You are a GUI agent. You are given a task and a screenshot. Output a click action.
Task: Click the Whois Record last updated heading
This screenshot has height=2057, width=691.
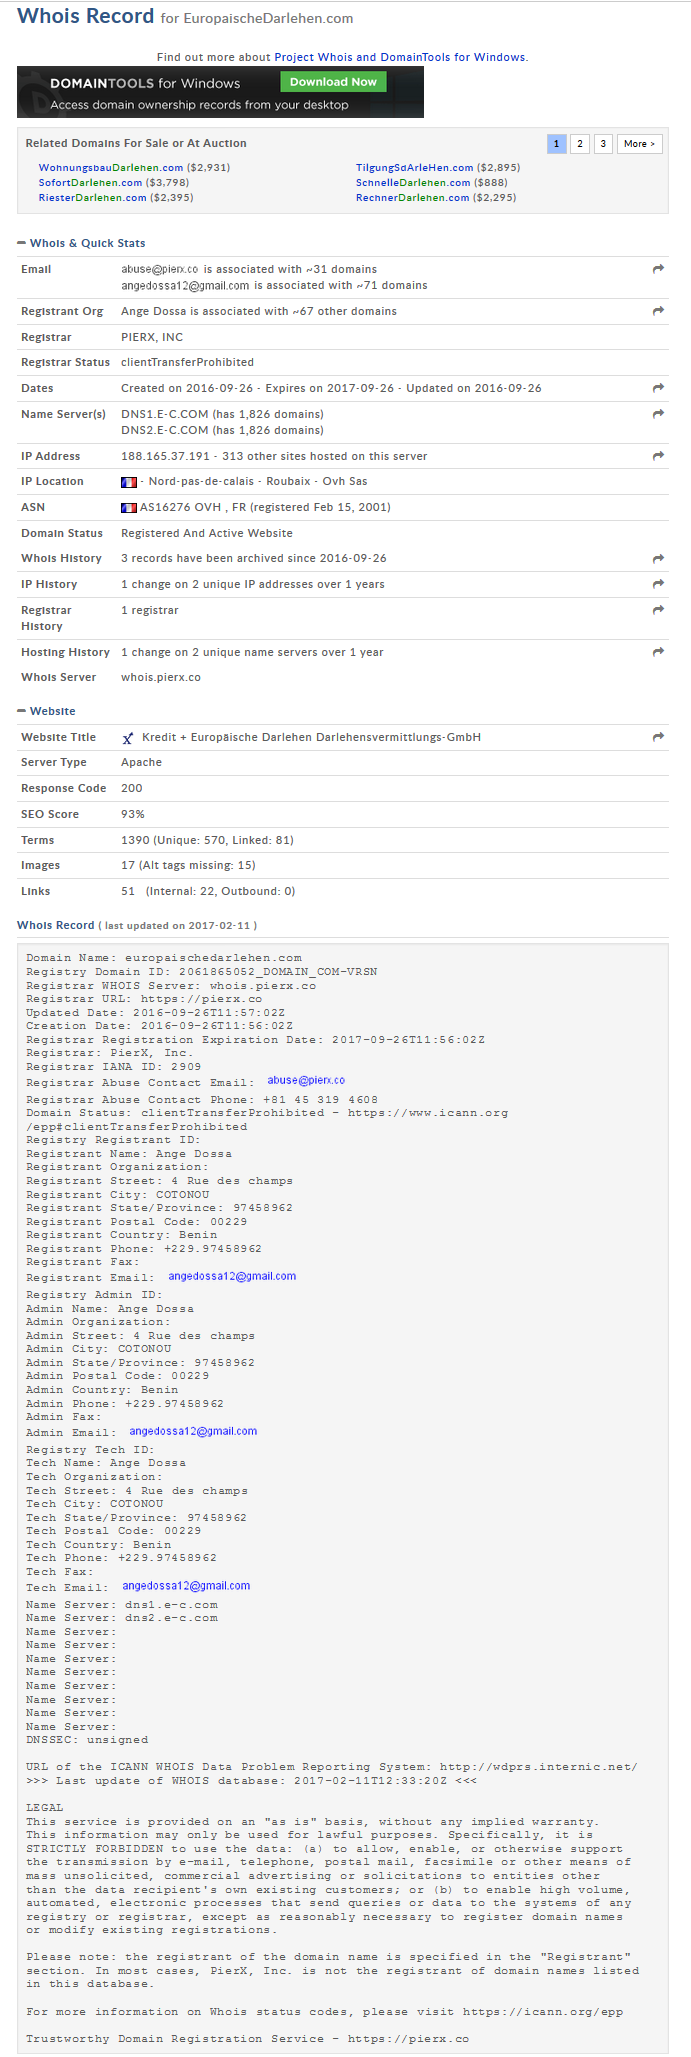(x=137, y=925)
